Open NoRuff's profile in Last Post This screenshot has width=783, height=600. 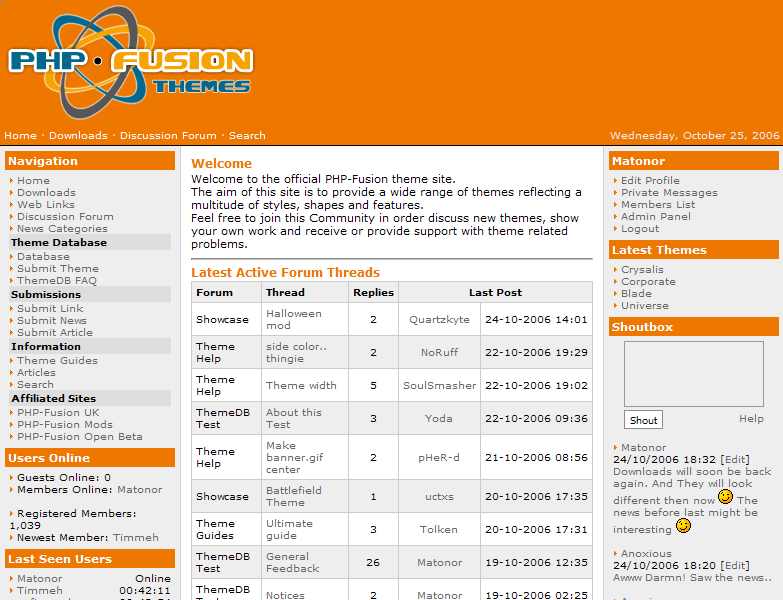pos(439,352)
